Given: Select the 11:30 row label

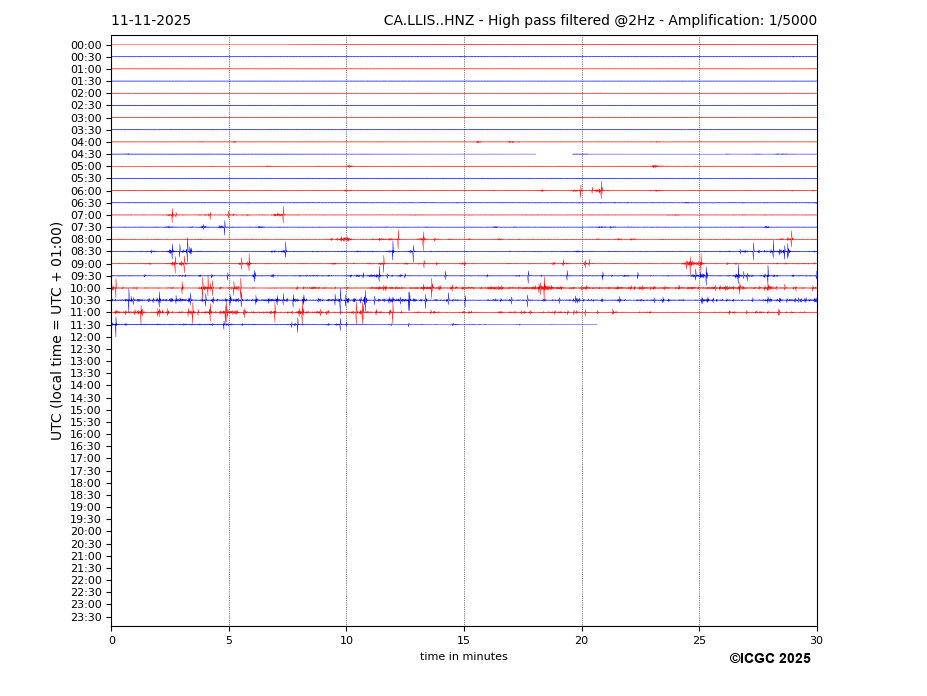Looking at the screenshot, I should pyautogui.click(x=86, y=325).
